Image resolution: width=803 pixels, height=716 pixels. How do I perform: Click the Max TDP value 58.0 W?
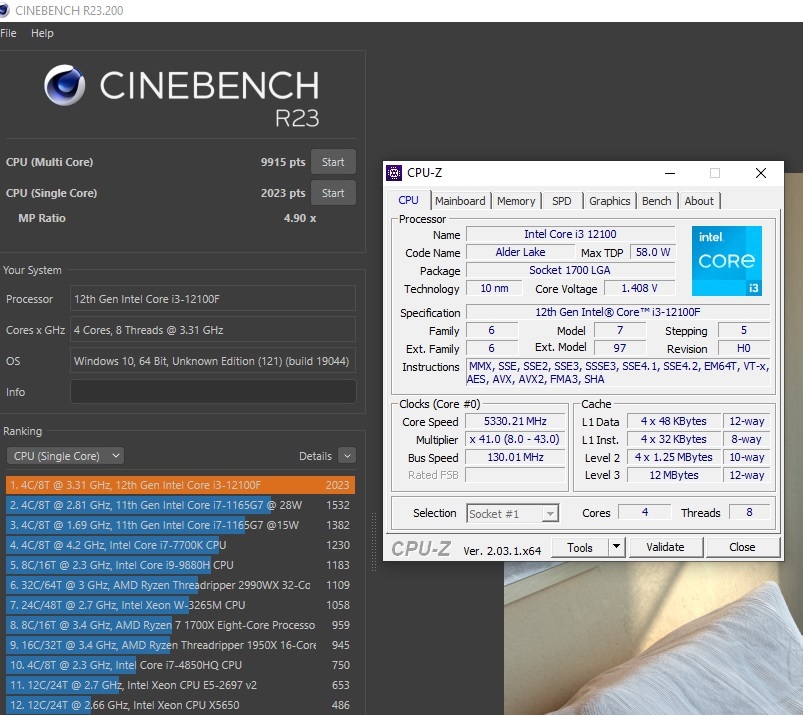point(653,252)
